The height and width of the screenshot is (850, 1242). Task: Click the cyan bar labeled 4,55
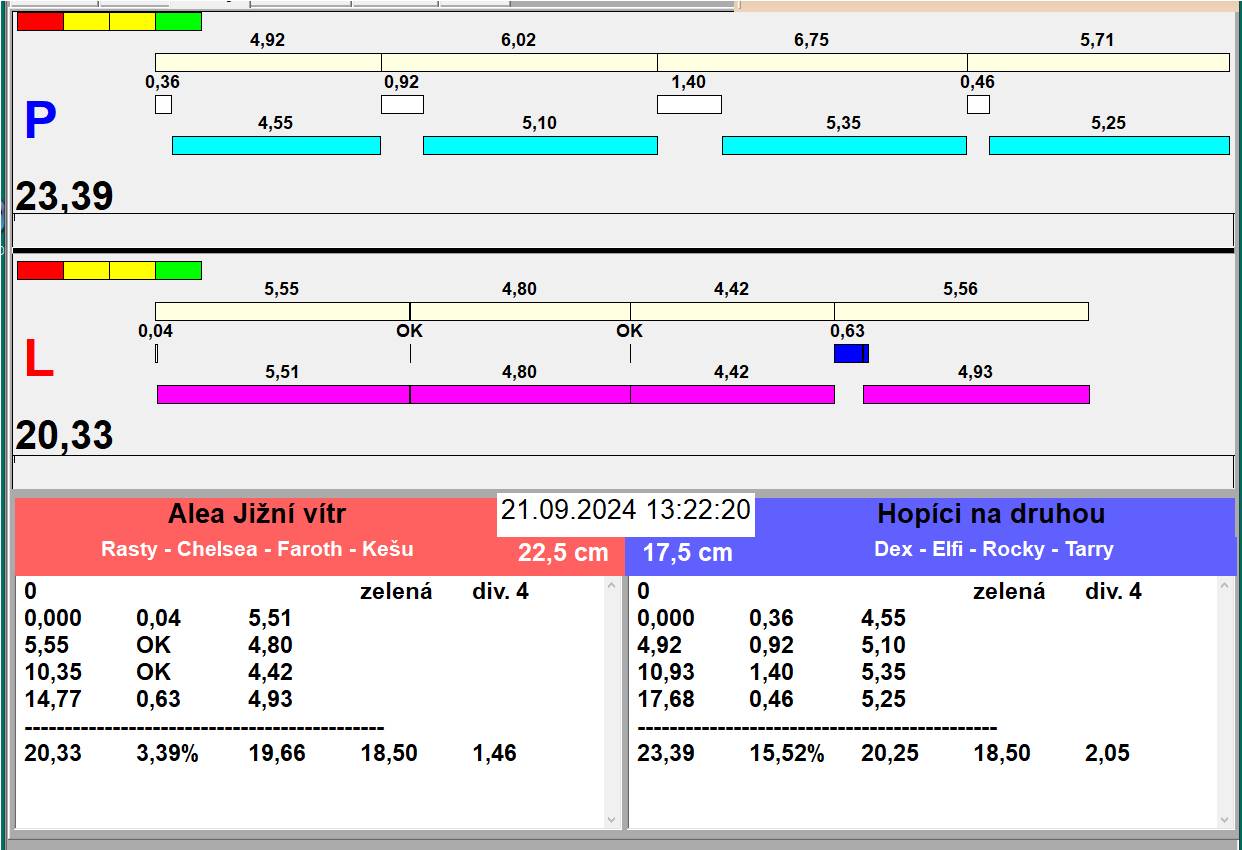[x=276, y=145]
